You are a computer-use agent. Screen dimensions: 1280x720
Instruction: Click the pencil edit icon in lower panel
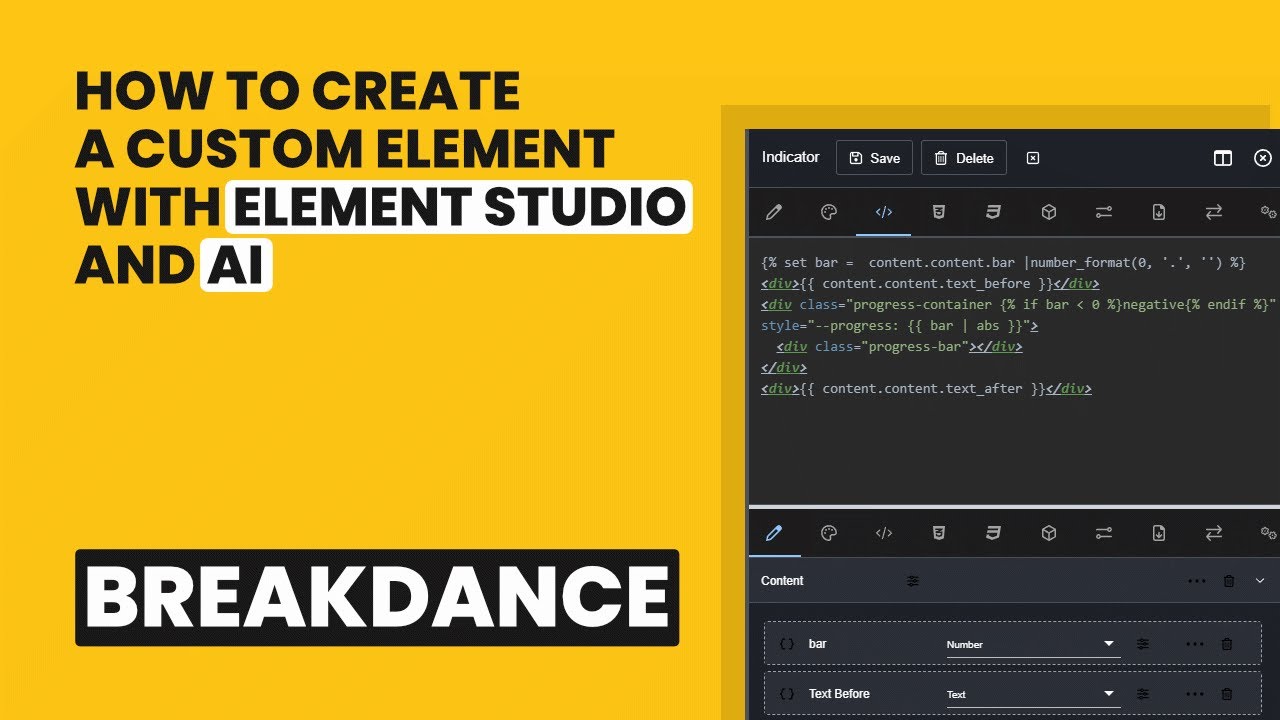[774, 534]
